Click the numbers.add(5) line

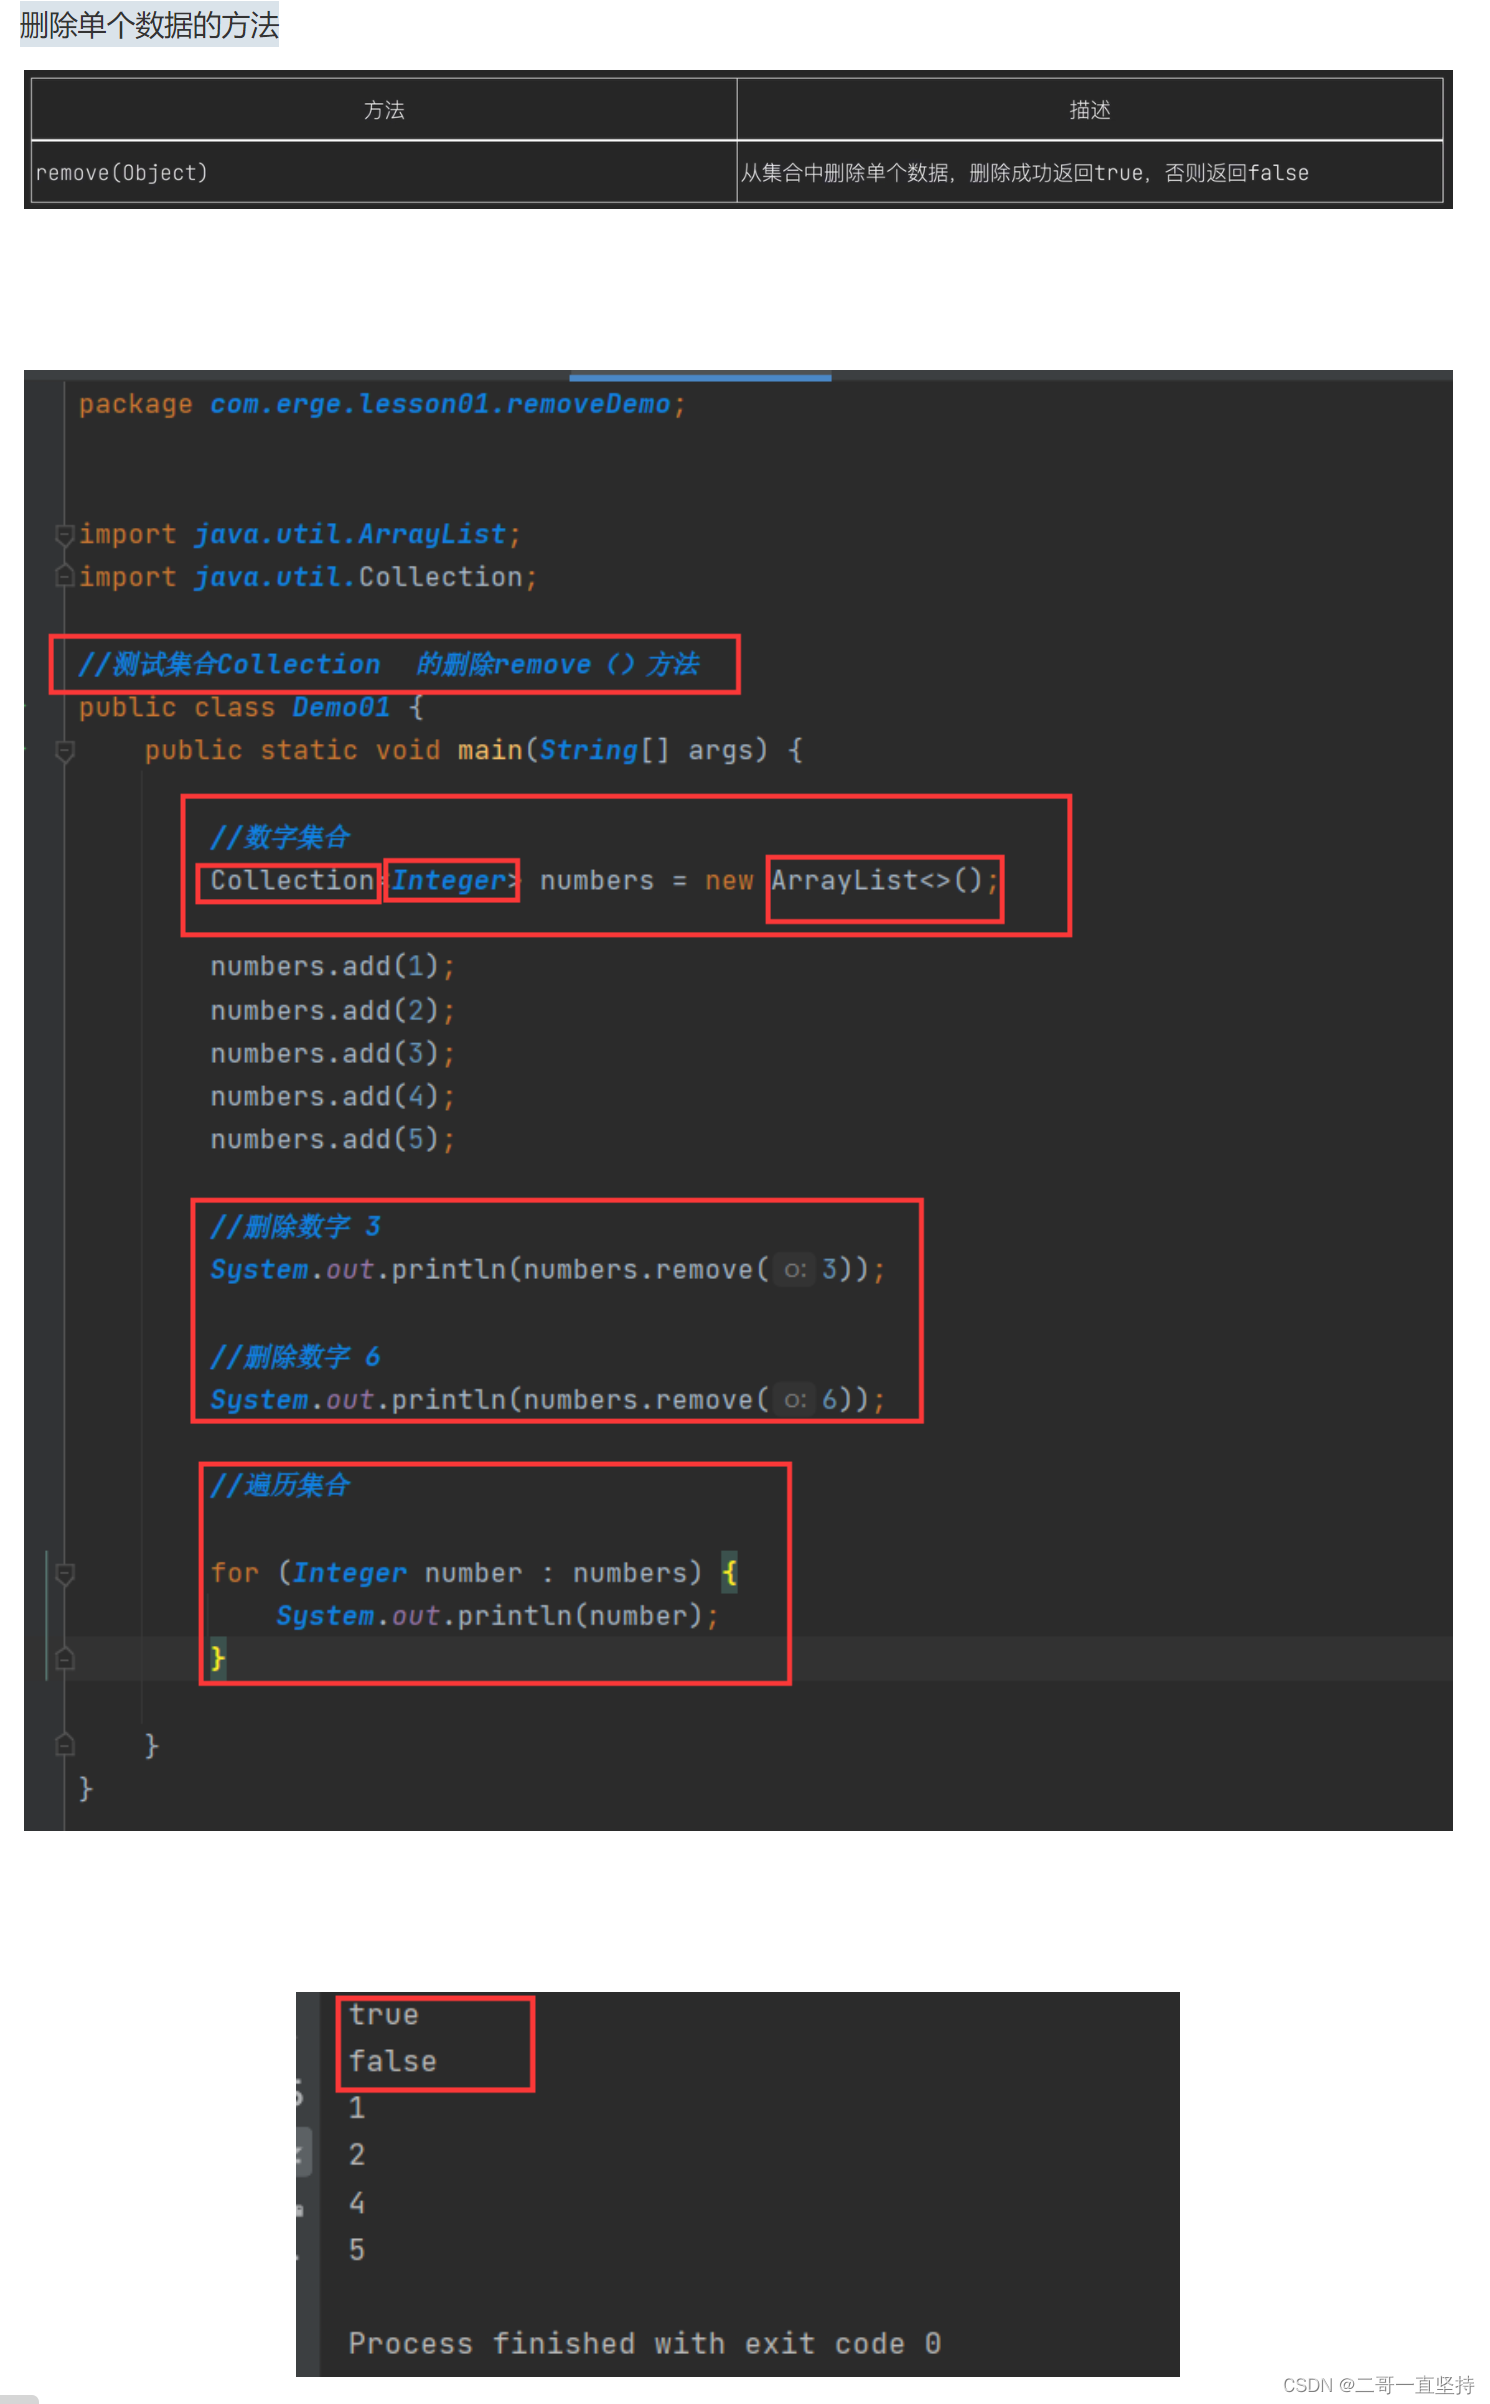(332, 1139)
